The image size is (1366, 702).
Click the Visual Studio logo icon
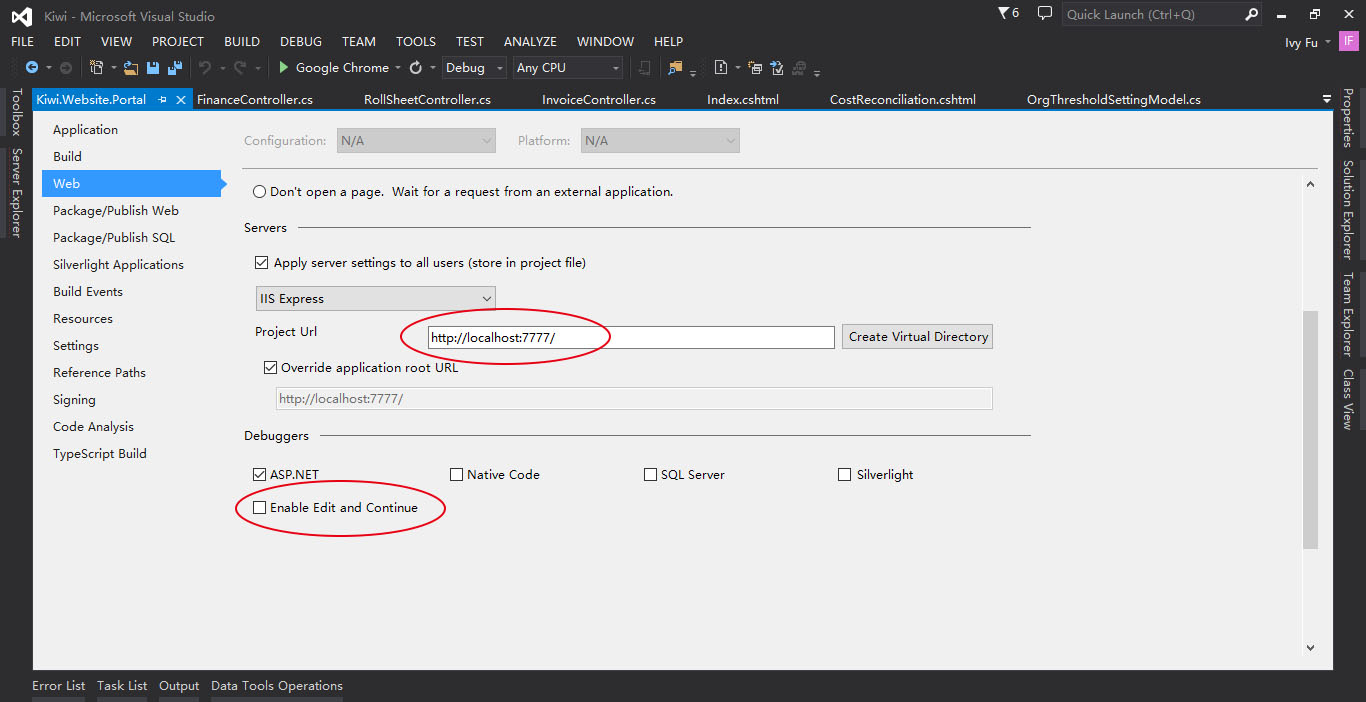pos(21,15)
